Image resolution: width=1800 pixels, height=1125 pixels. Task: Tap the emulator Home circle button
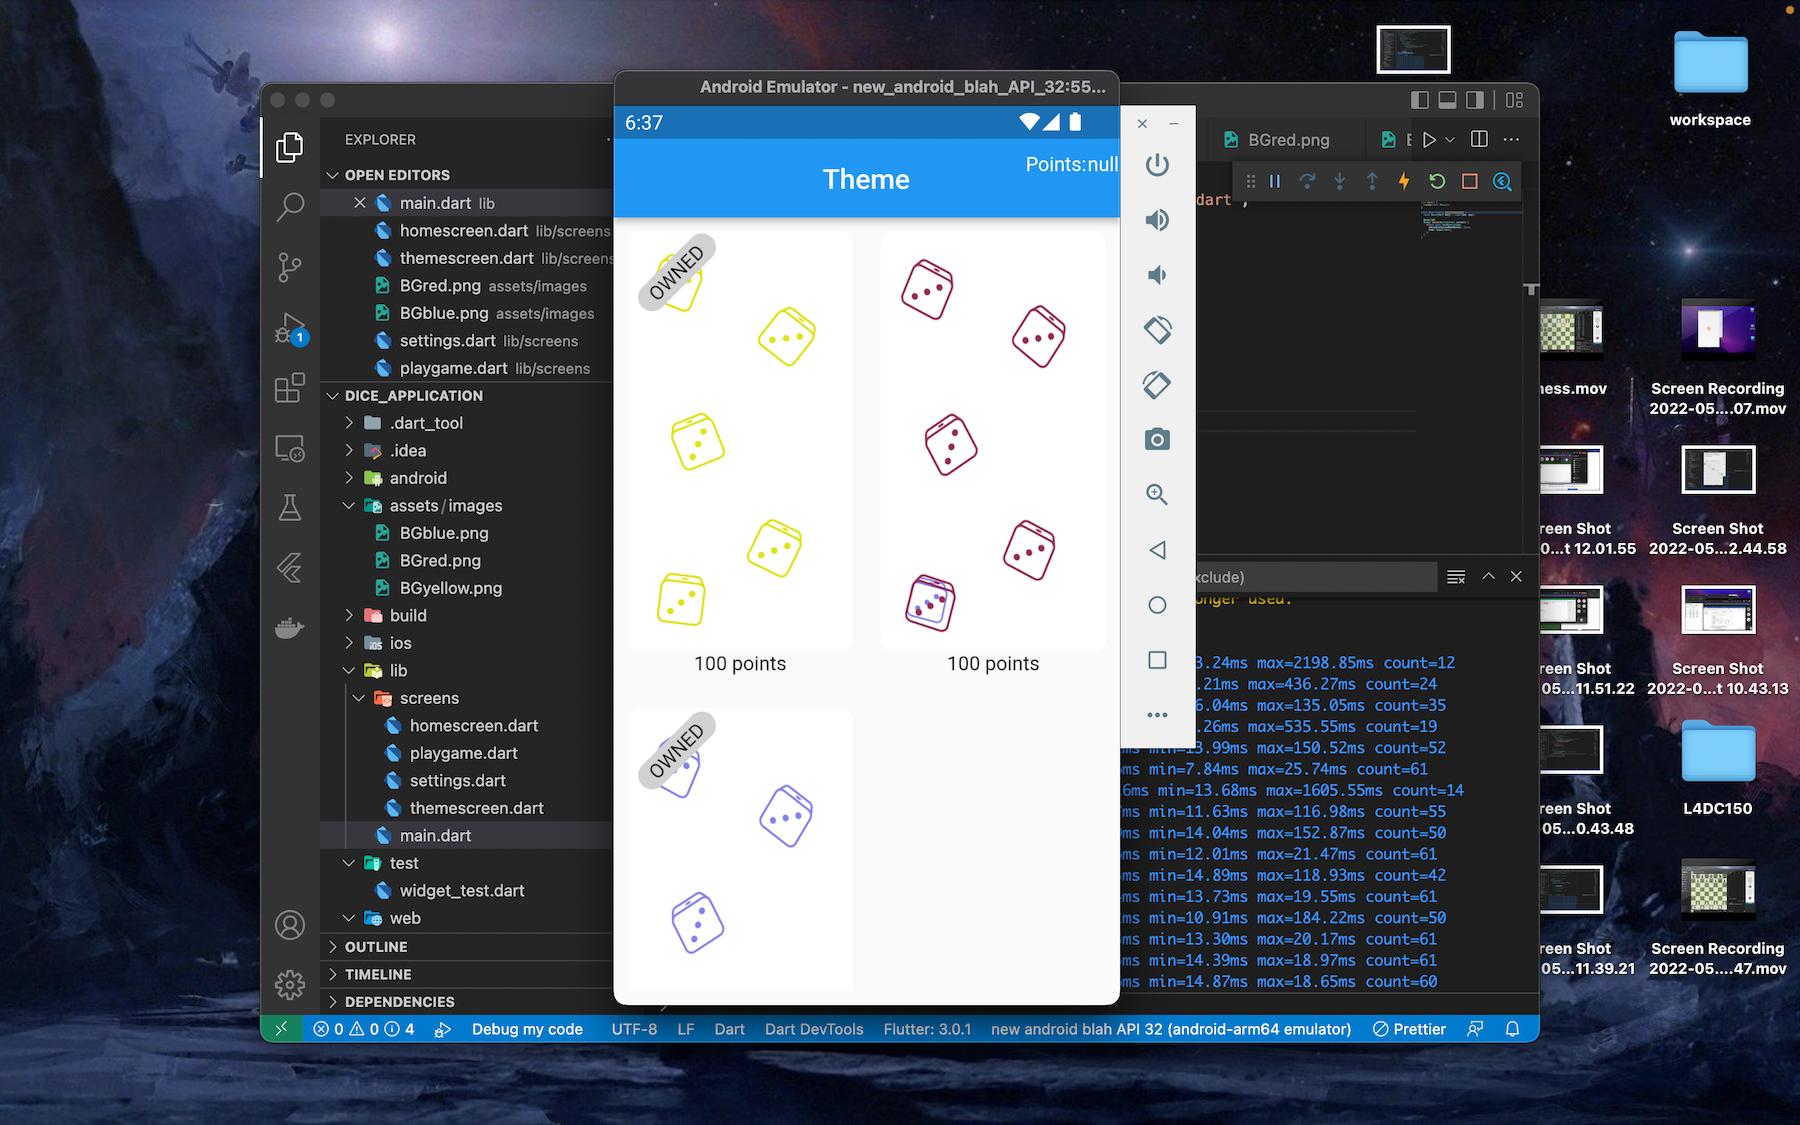tap(1157, 605)
